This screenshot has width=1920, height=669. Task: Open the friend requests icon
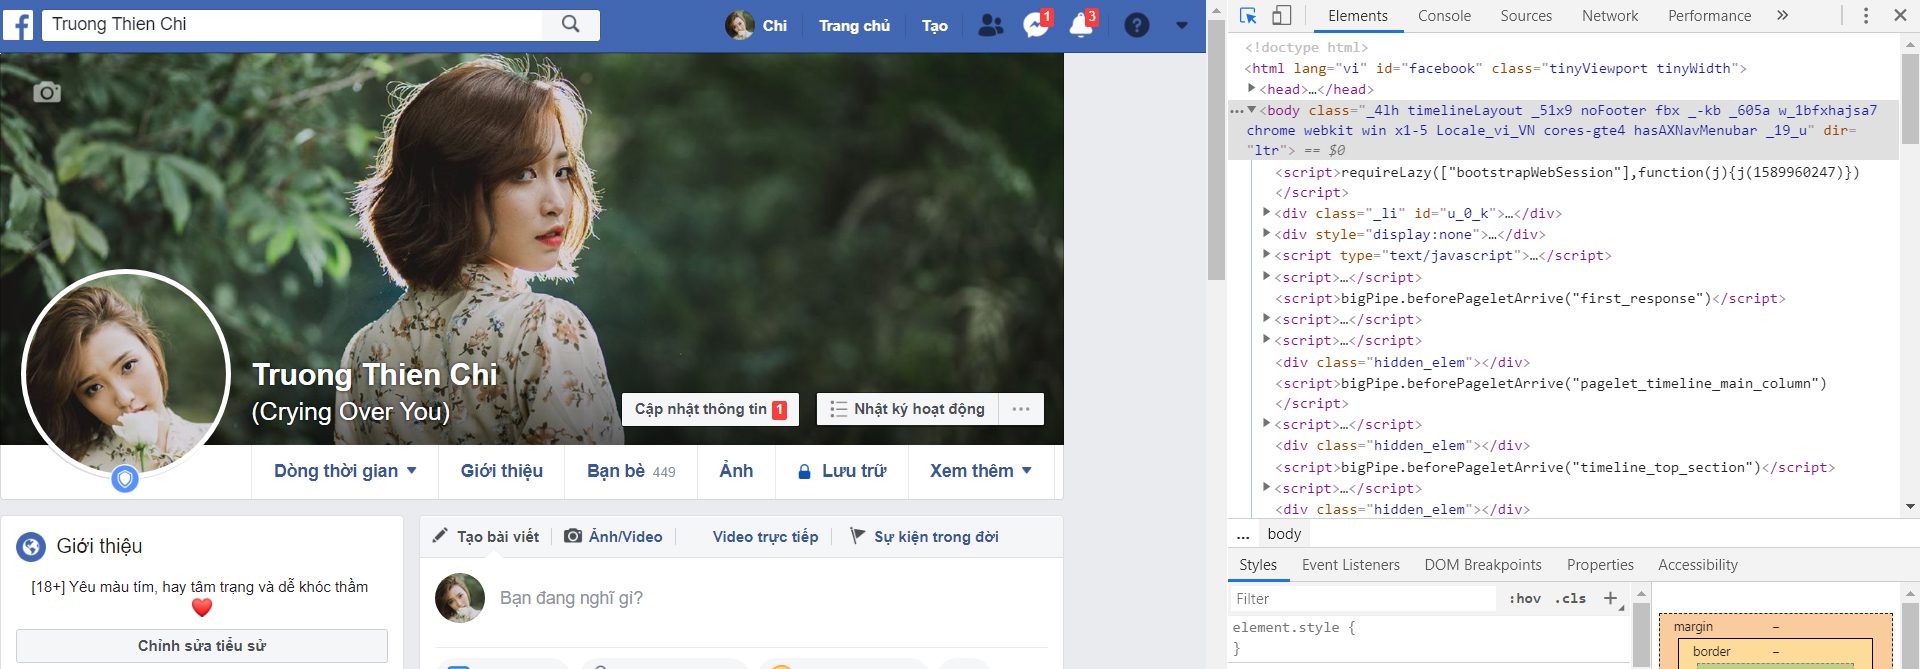tap(990, 25)
